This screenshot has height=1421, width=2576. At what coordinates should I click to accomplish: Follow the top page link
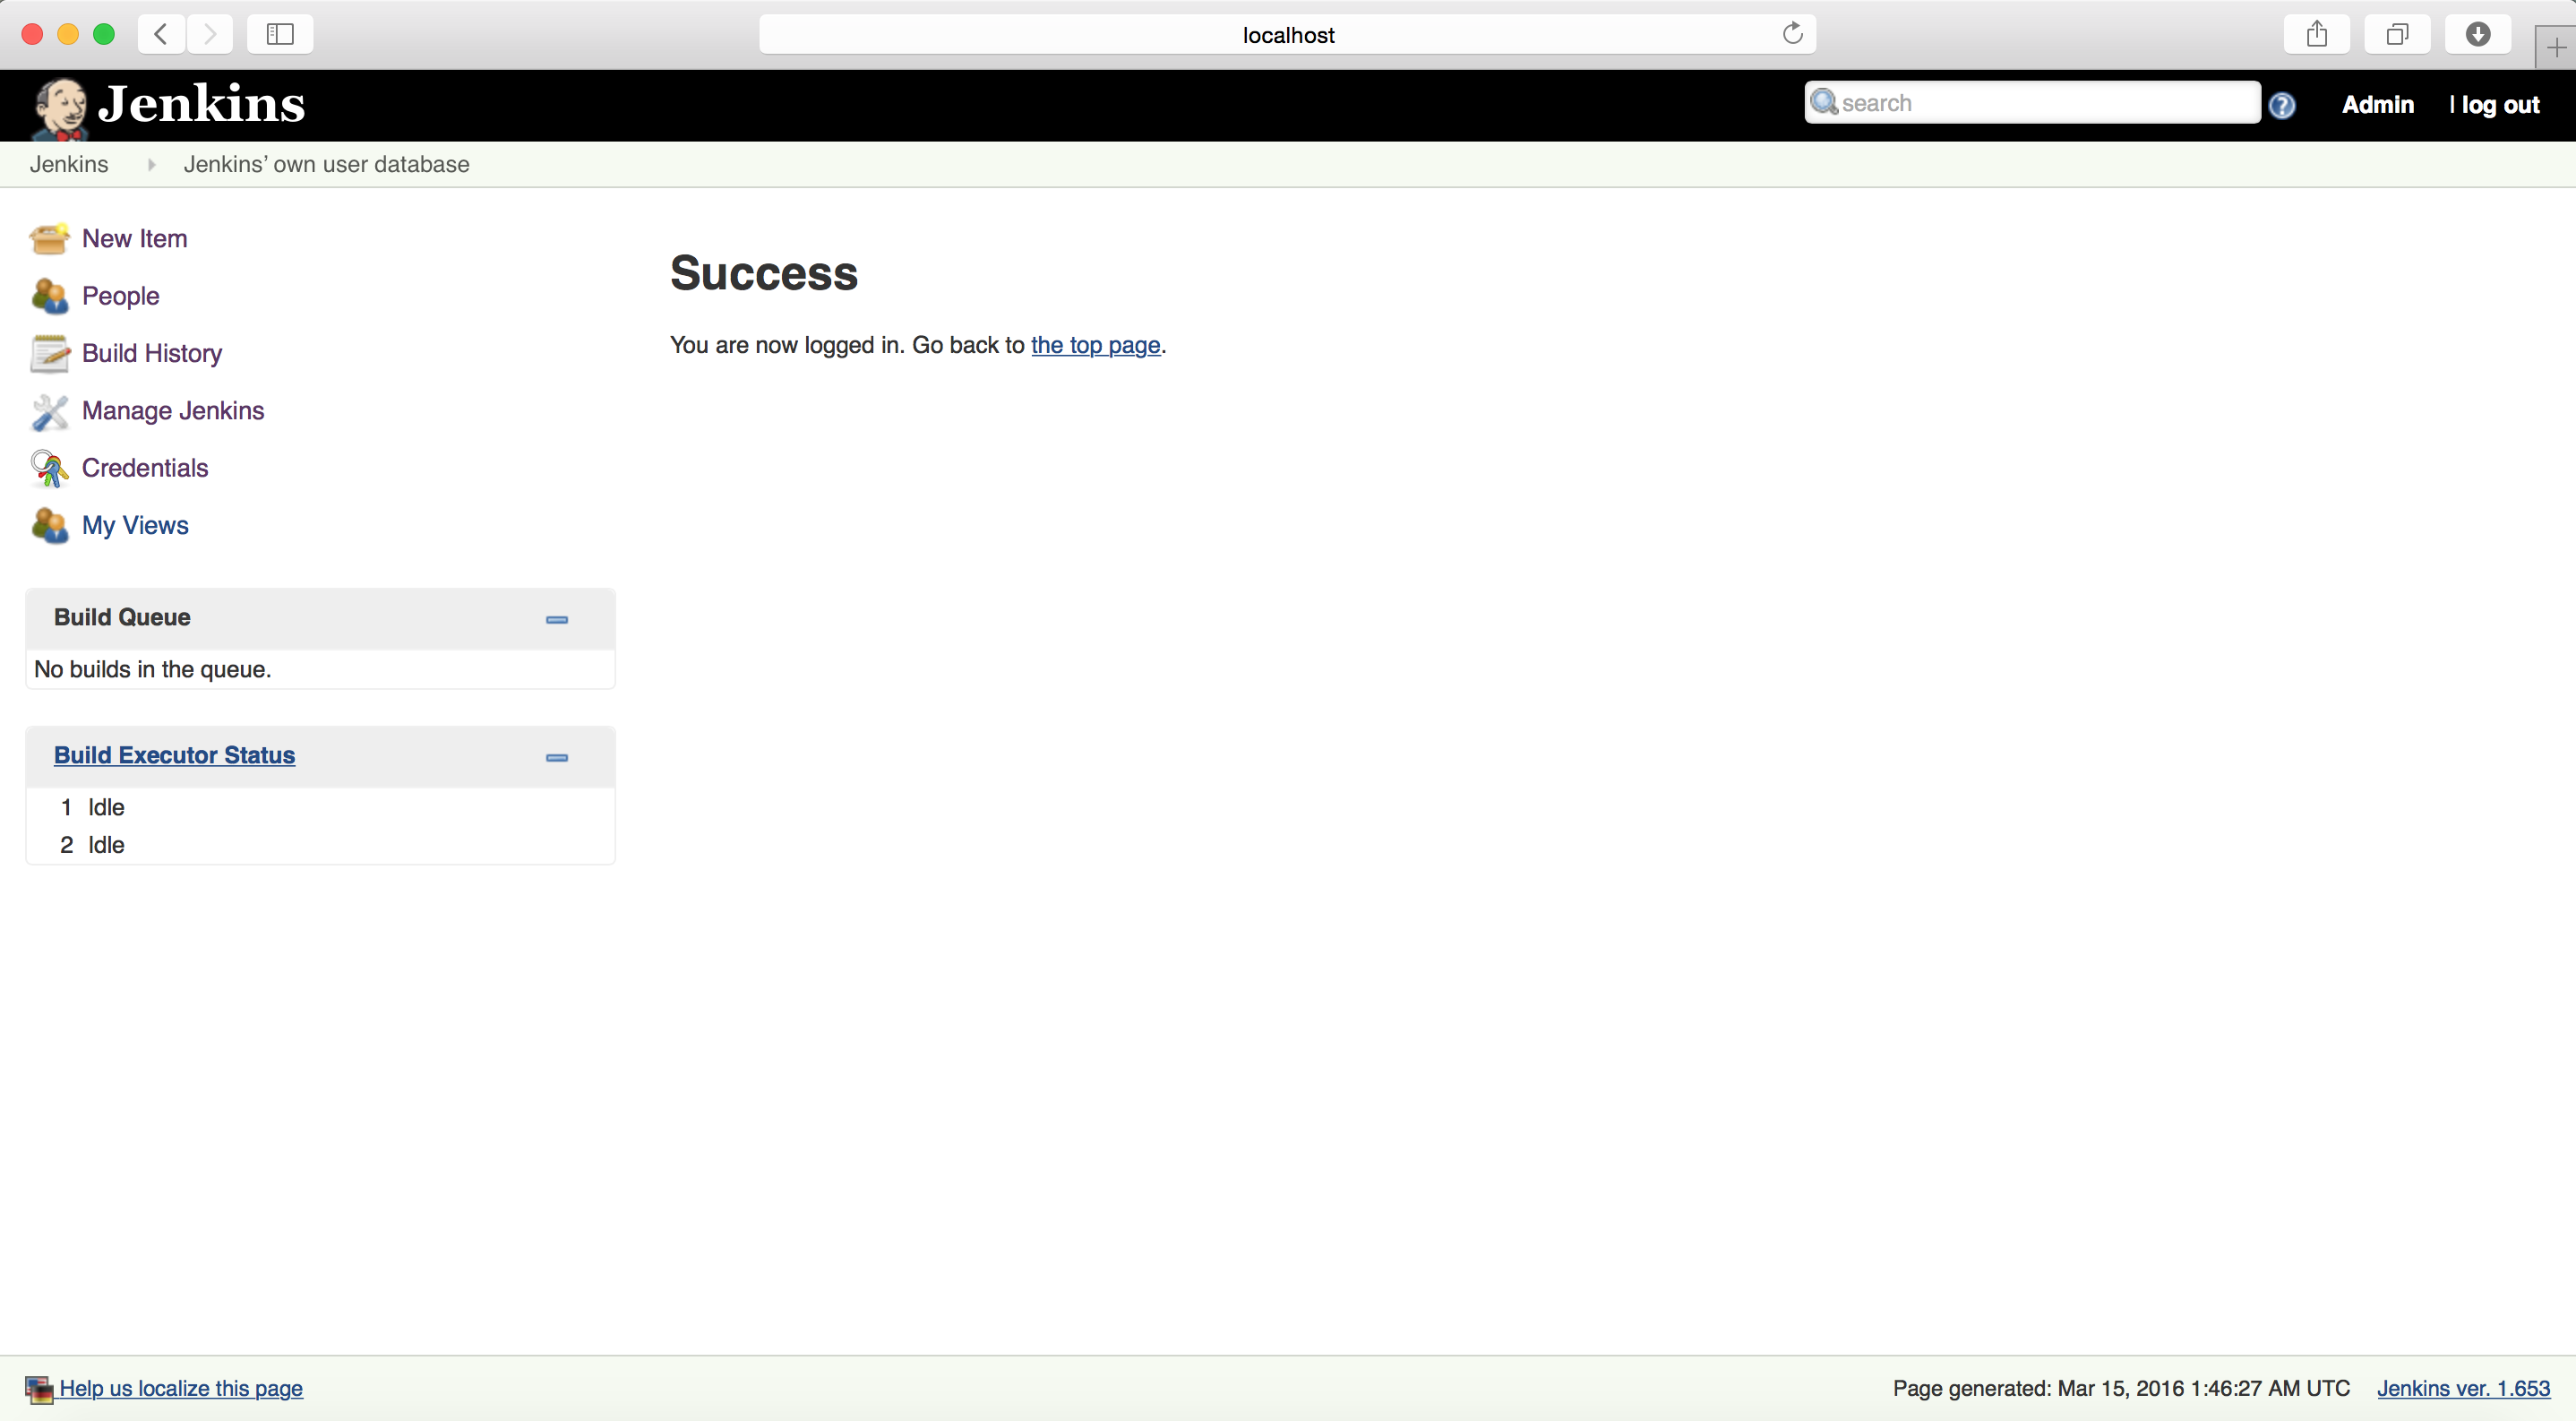click(x=1095, y=345)
